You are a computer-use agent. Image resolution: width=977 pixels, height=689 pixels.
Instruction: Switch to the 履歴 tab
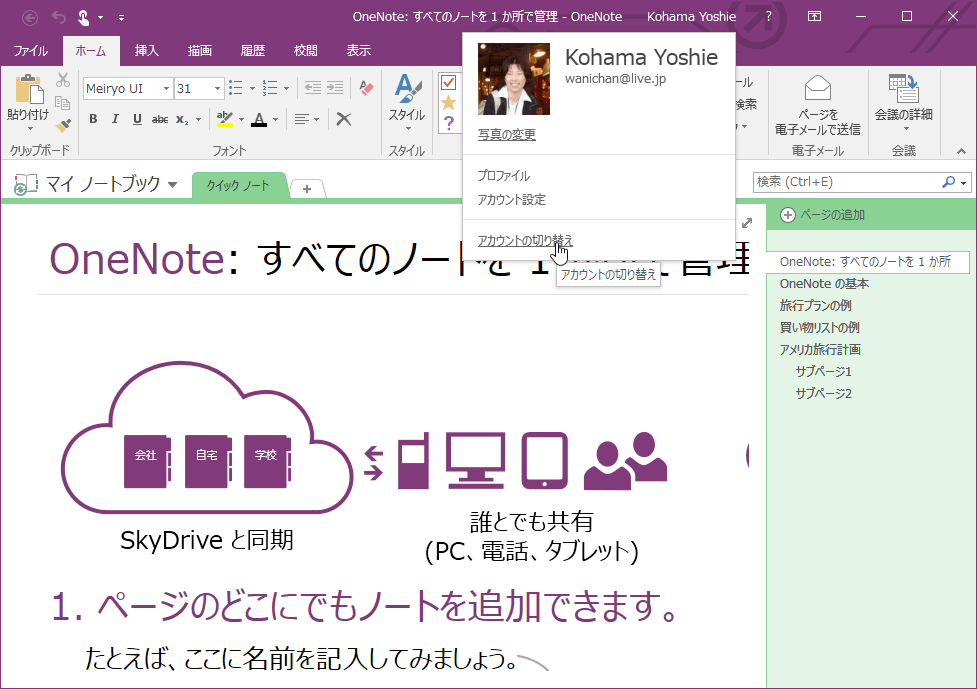click(252, 50)
